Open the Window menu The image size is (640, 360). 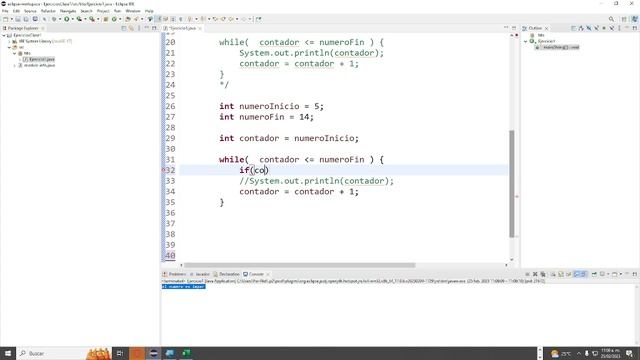[133, 11]
